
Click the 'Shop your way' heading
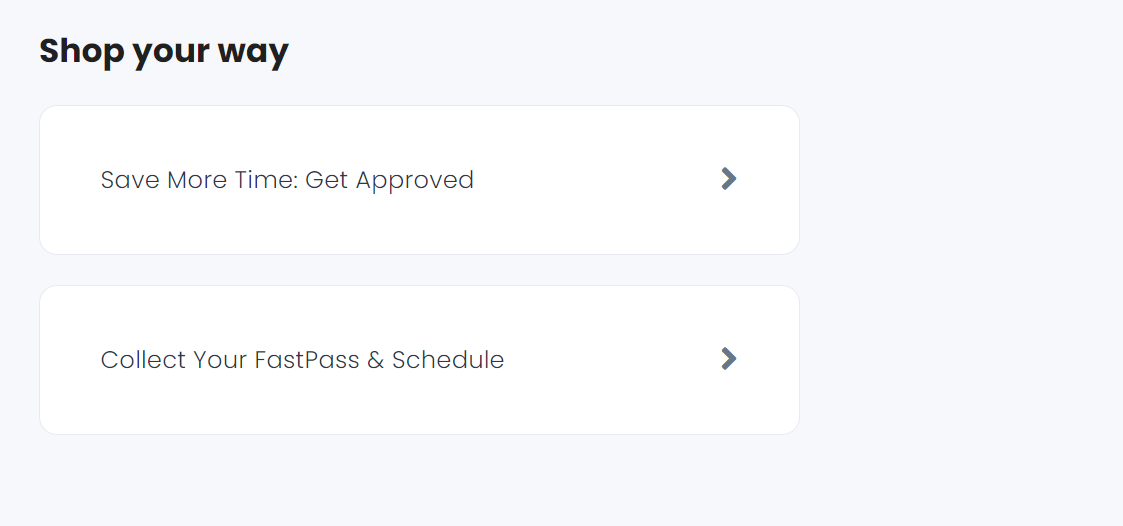pos(163,50)
